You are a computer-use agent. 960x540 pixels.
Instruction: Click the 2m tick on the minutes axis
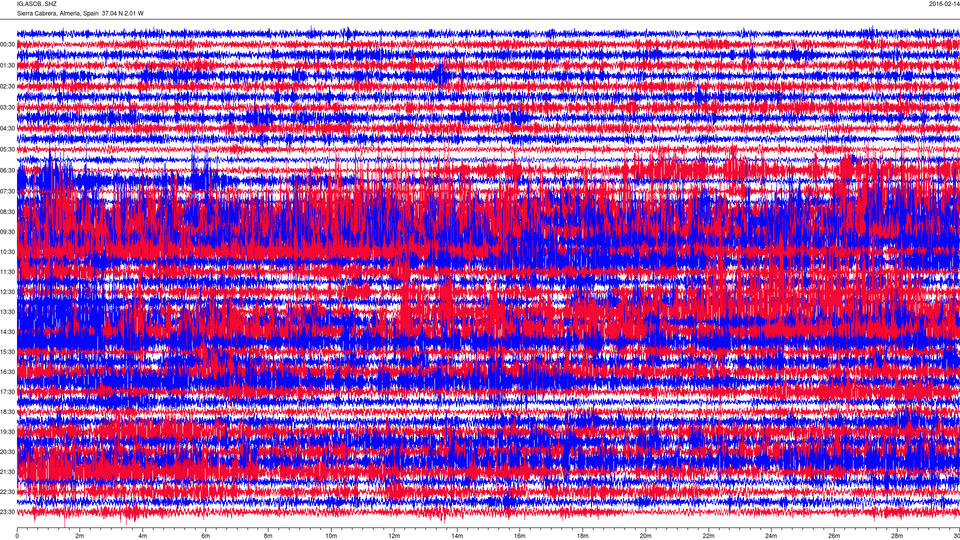[x=80, y=536]
